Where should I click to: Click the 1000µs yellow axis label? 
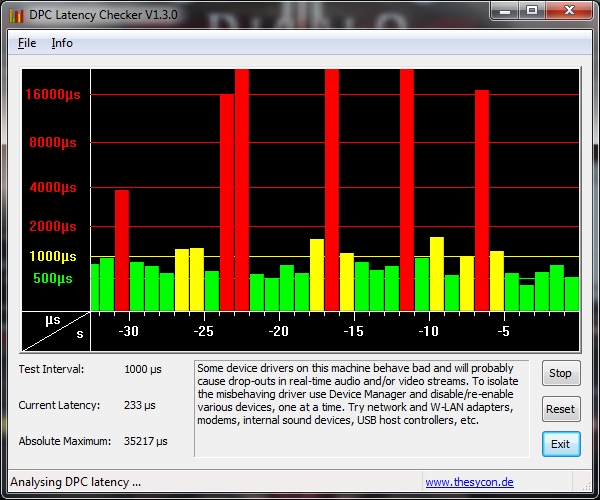coord(53,256)
